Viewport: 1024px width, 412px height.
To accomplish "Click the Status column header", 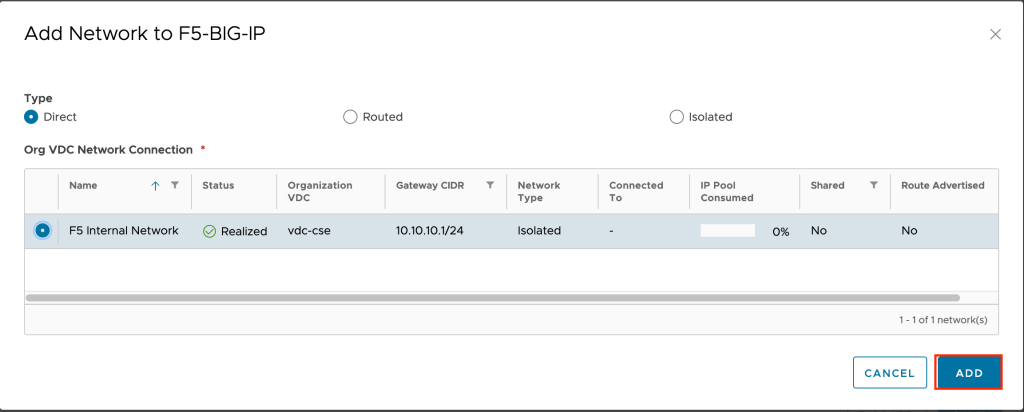I will [x=218, y=185].
